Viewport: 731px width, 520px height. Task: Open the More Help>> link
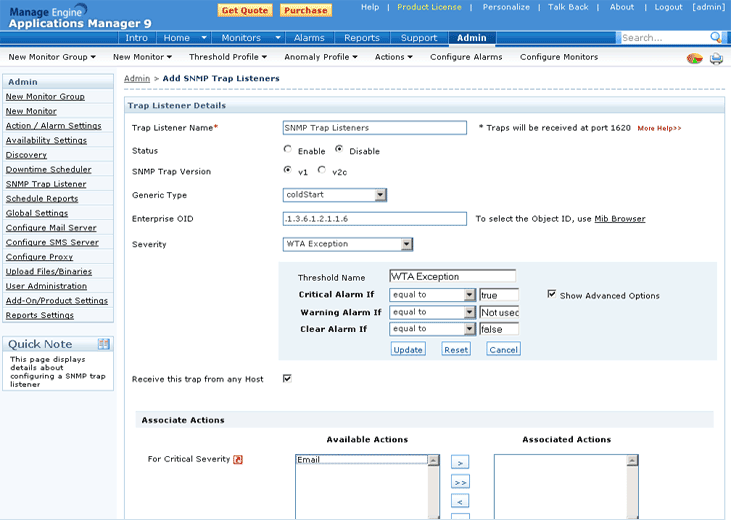(659, 128)
